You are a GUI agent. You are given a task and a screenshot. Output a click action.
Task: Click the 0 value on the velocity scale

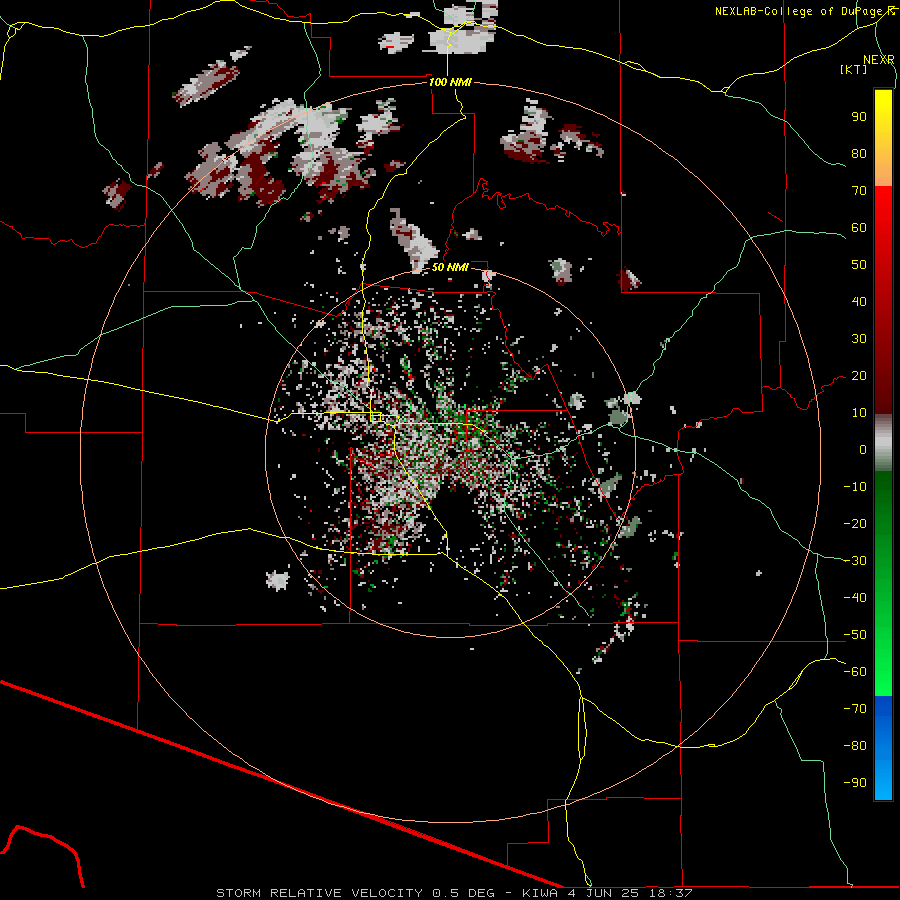pos(863,449)
